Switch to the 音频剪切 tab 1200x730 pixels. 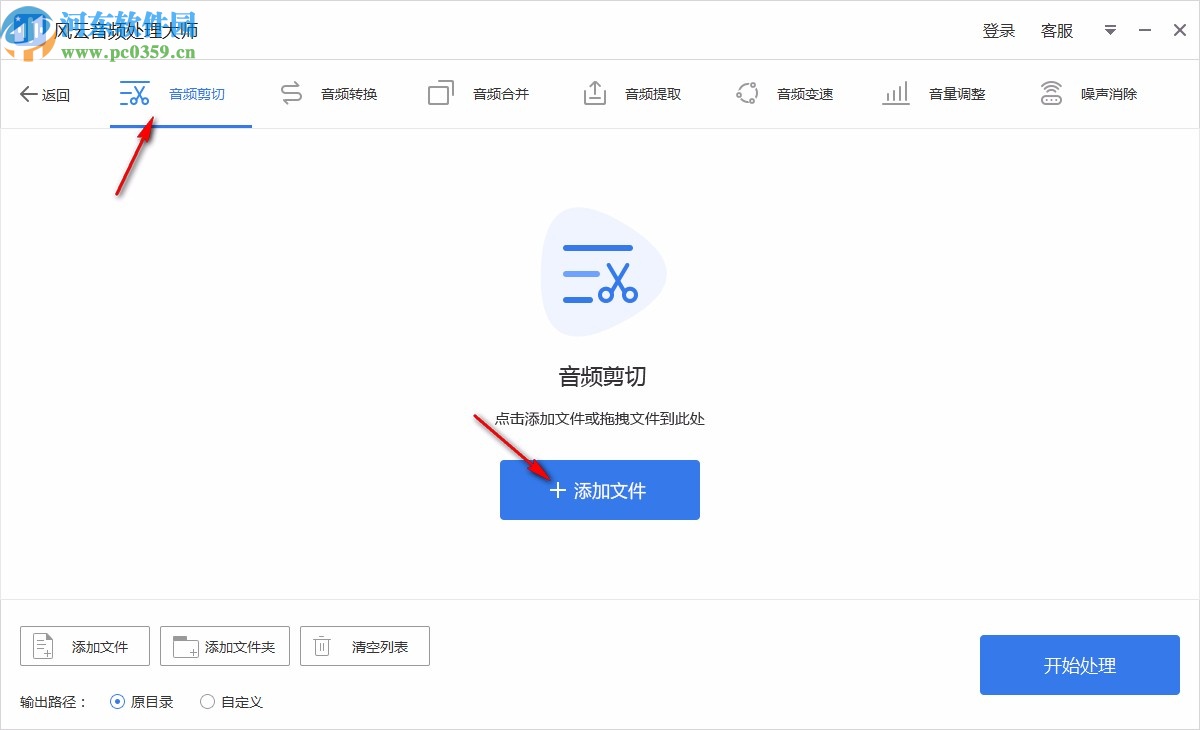pos(180,93)
